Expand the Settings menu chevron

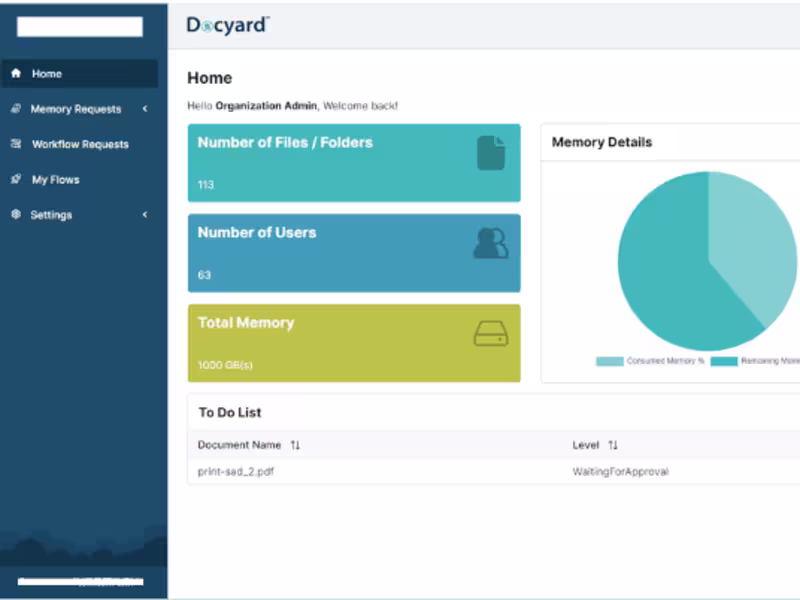click(147, 214)
